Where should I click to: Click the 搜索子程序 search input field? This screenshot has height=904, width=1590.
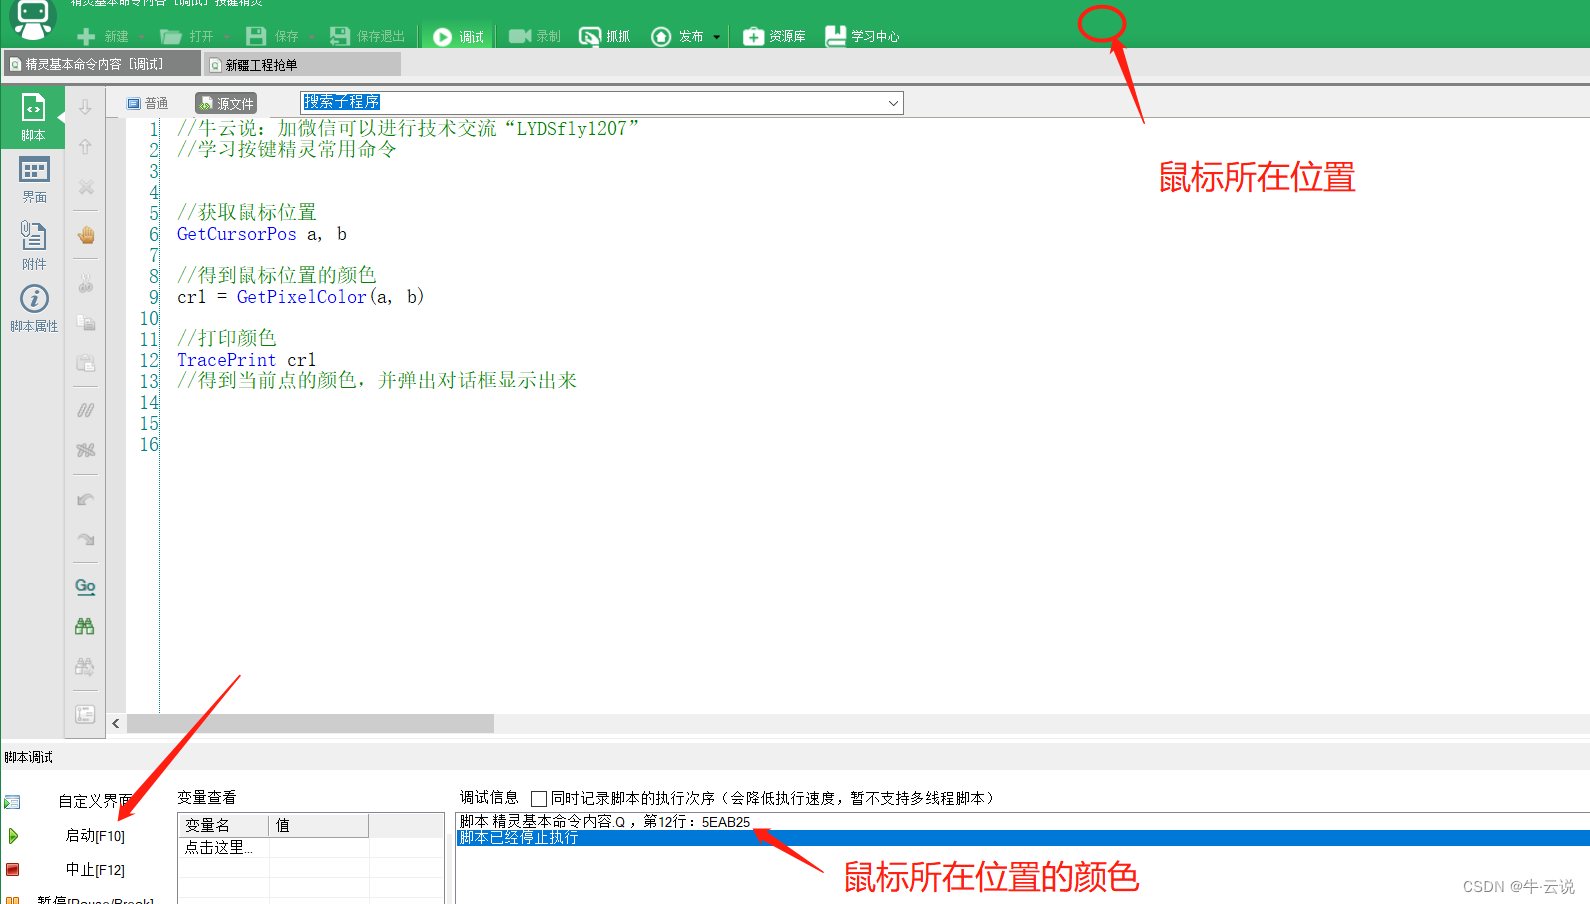[x=592, y=103]
